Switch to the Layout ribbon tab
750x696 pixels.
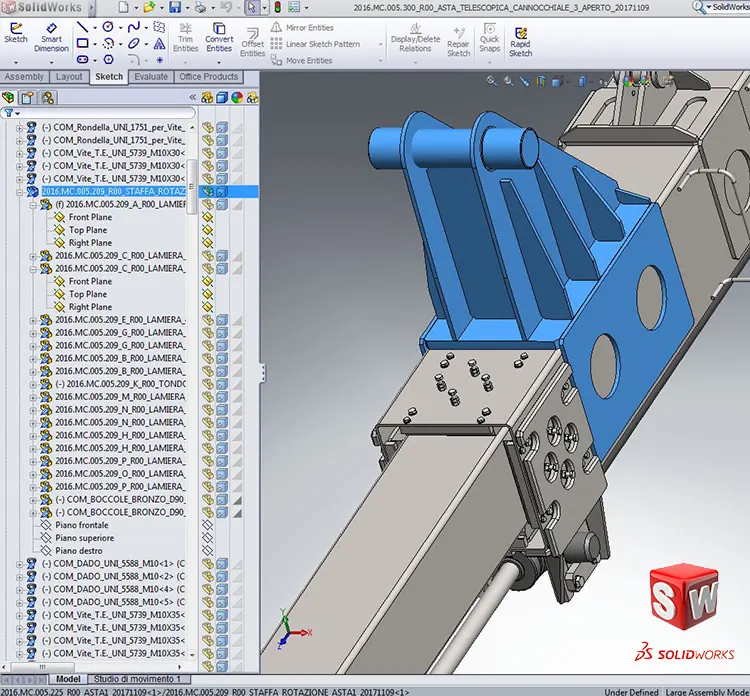(69, 77)
